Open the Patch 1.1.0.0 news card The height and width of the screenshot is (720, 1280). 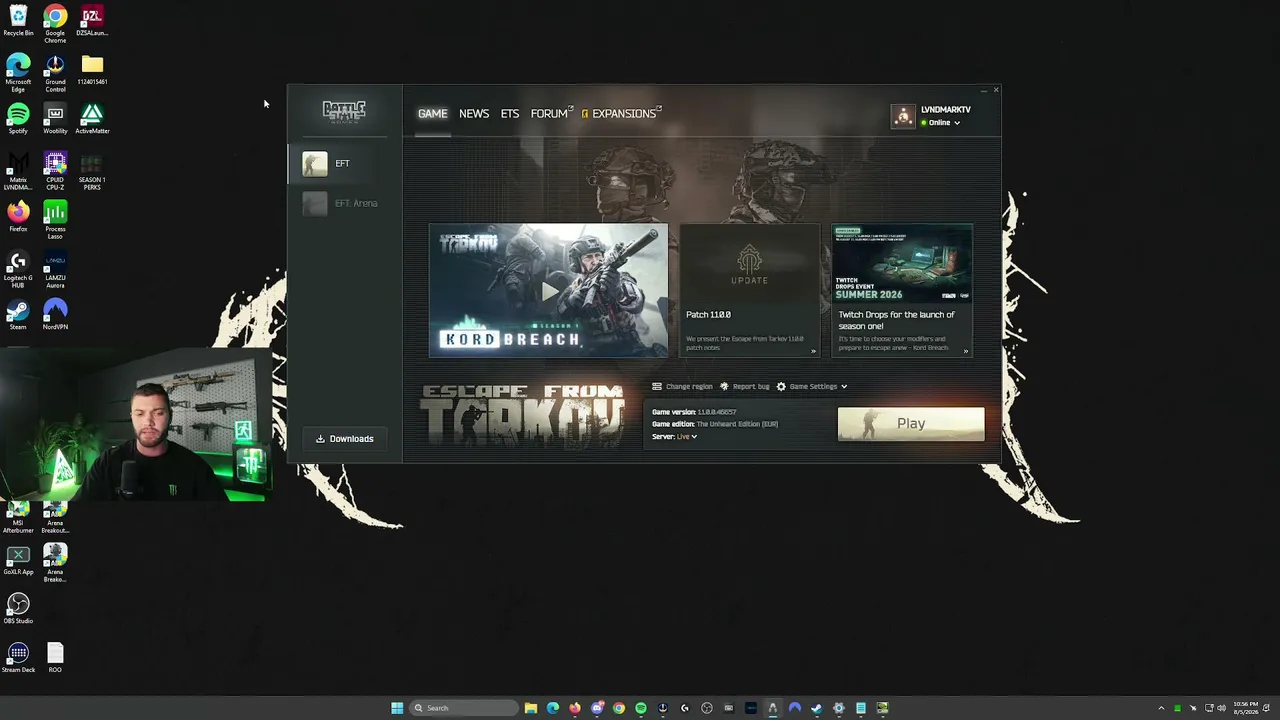pos(749,290)
